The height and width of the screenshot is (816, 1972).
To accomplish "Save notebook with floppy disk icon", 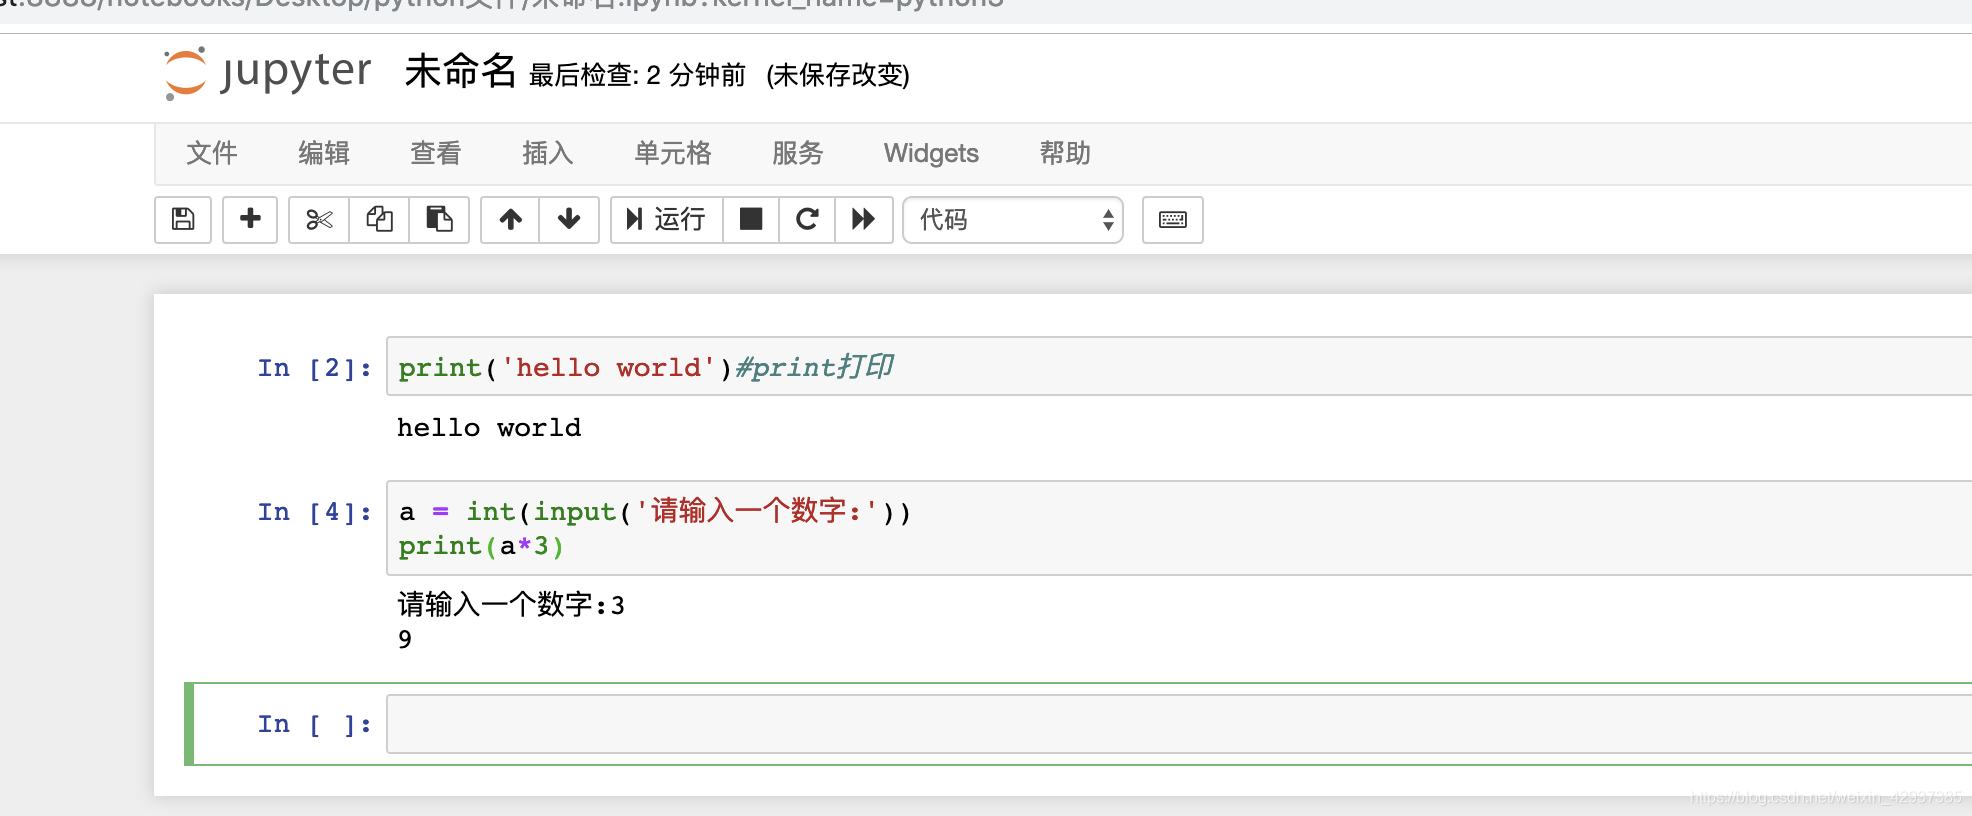I will (x=183, y=219).
